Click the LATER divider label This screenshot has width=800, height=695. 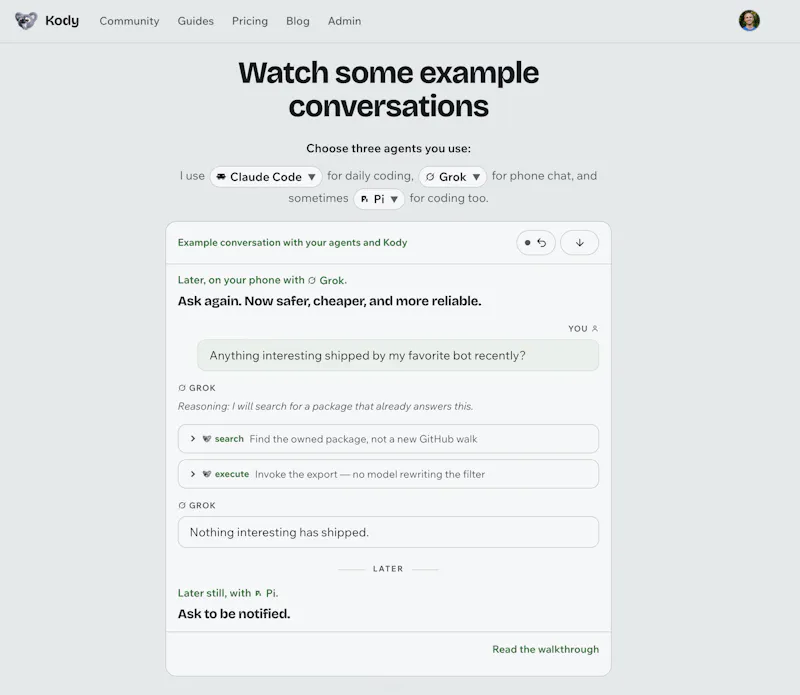click(388, 568)
